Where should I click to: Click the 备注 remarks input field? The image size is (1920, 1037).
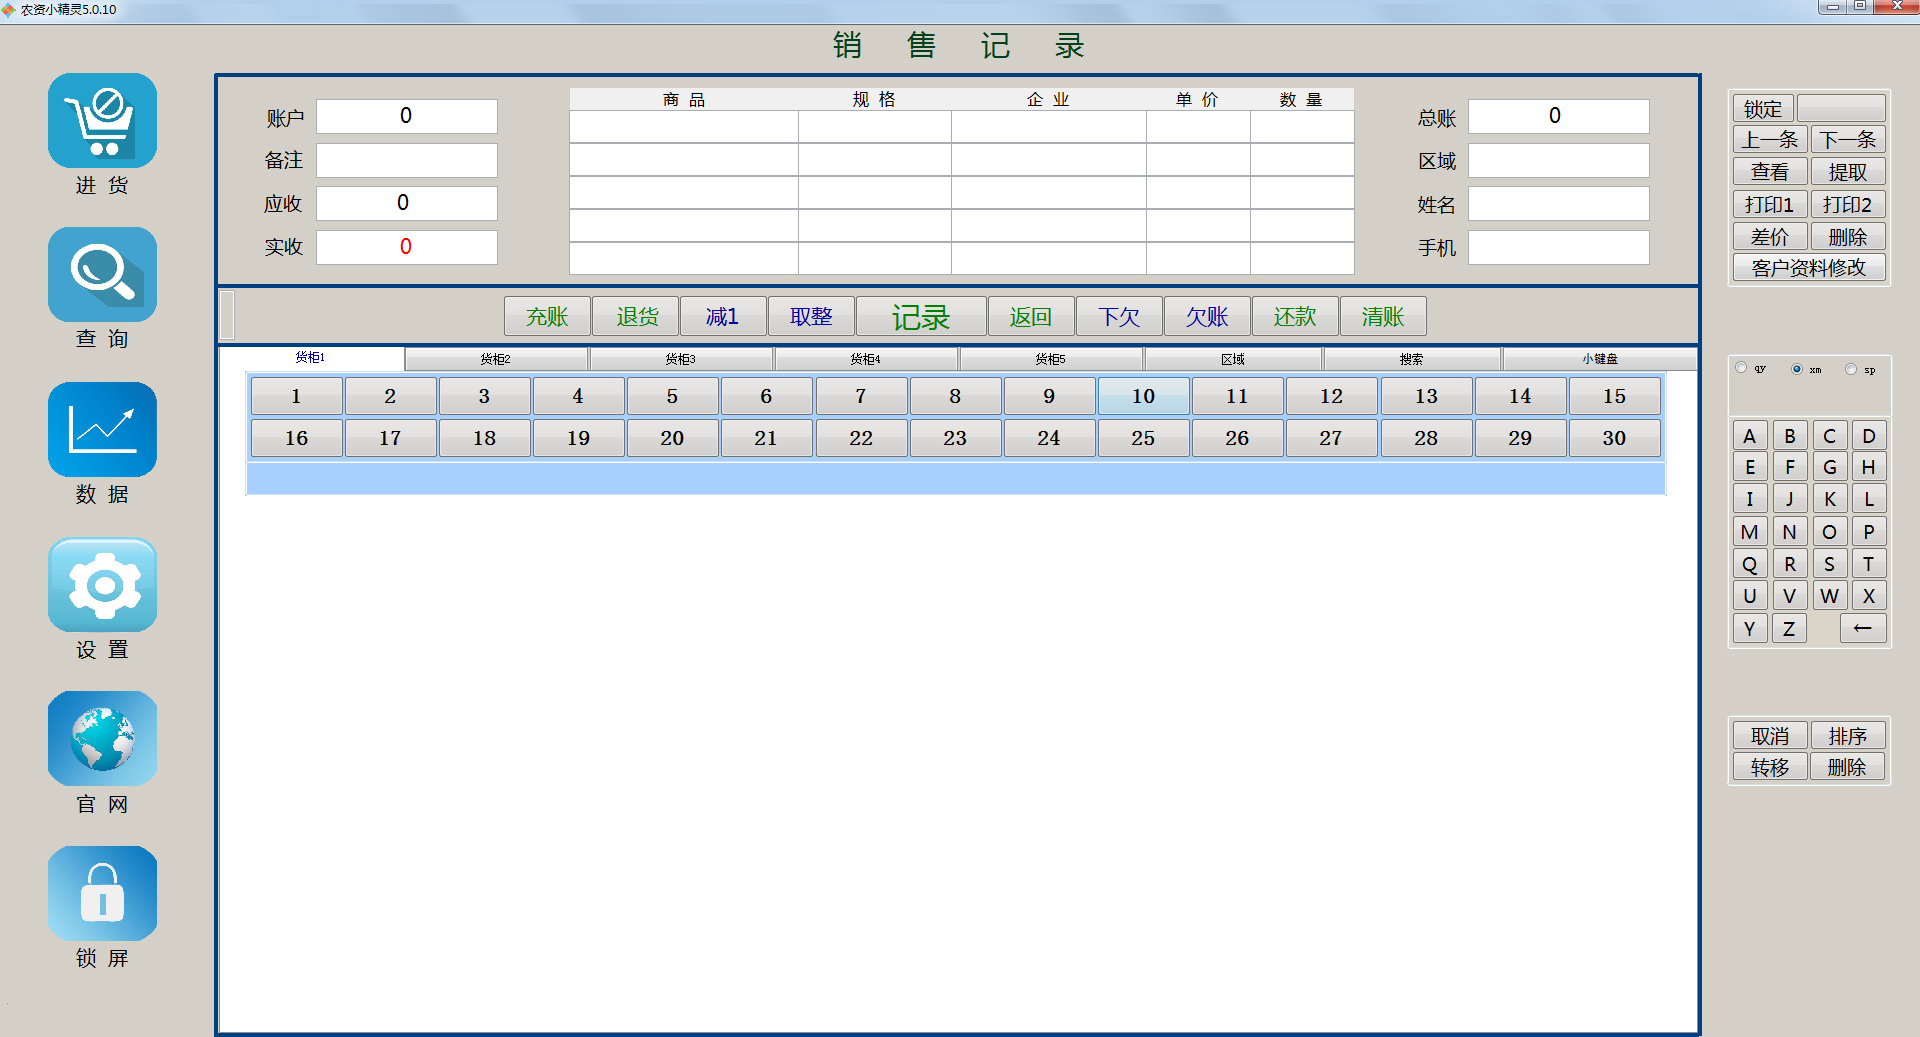[x=407, y=160]
